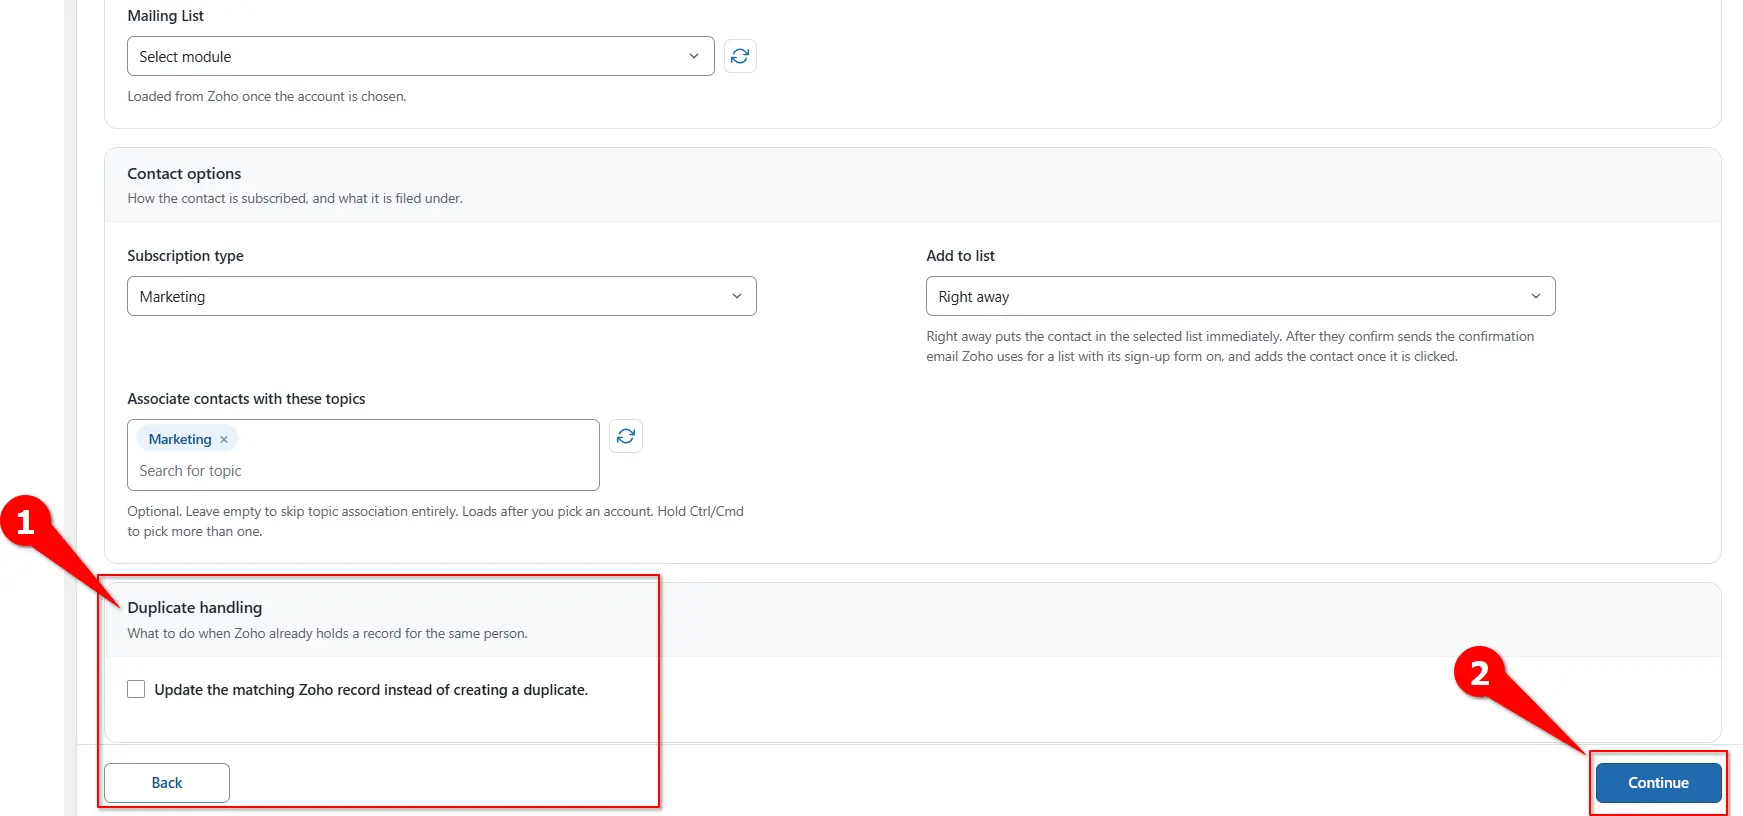Image resolution: width=1743 pixels, height=816 pixels.
Task: Proceed with the Continue button
Action: 1658,783
